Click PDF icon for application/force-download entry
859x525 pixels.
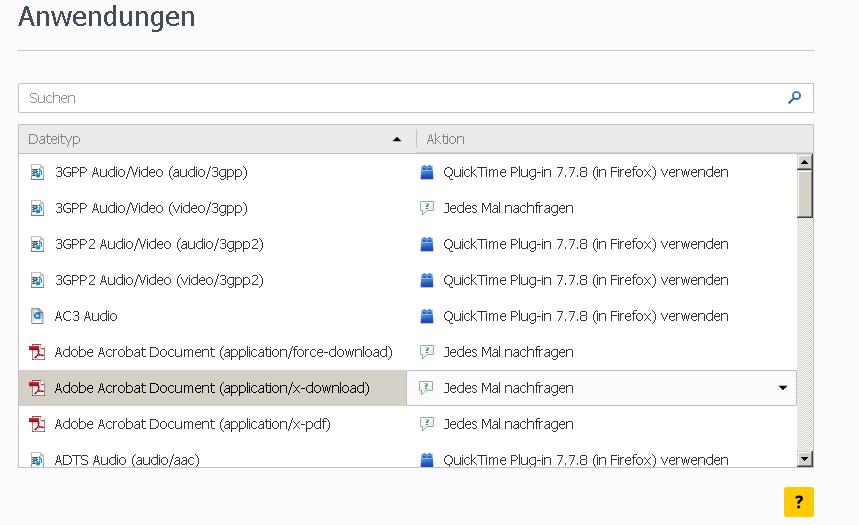37,352
